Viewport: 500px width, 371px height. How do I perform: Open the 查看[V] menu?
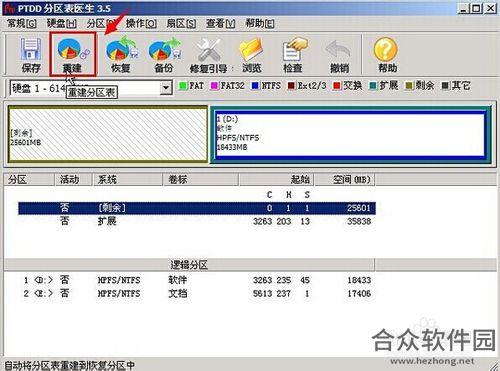220,23
